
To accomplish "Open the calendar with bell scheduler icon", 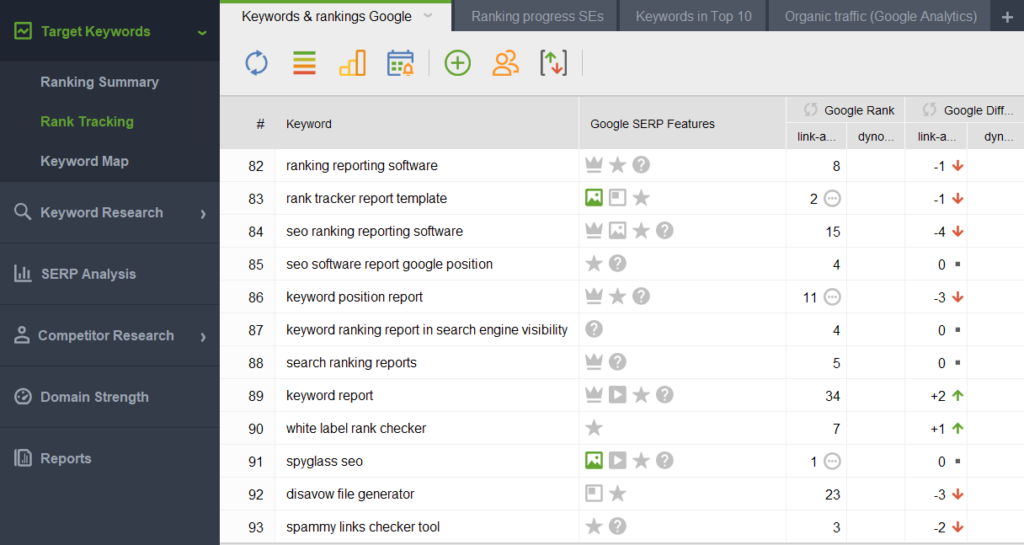I will [401, 64].
